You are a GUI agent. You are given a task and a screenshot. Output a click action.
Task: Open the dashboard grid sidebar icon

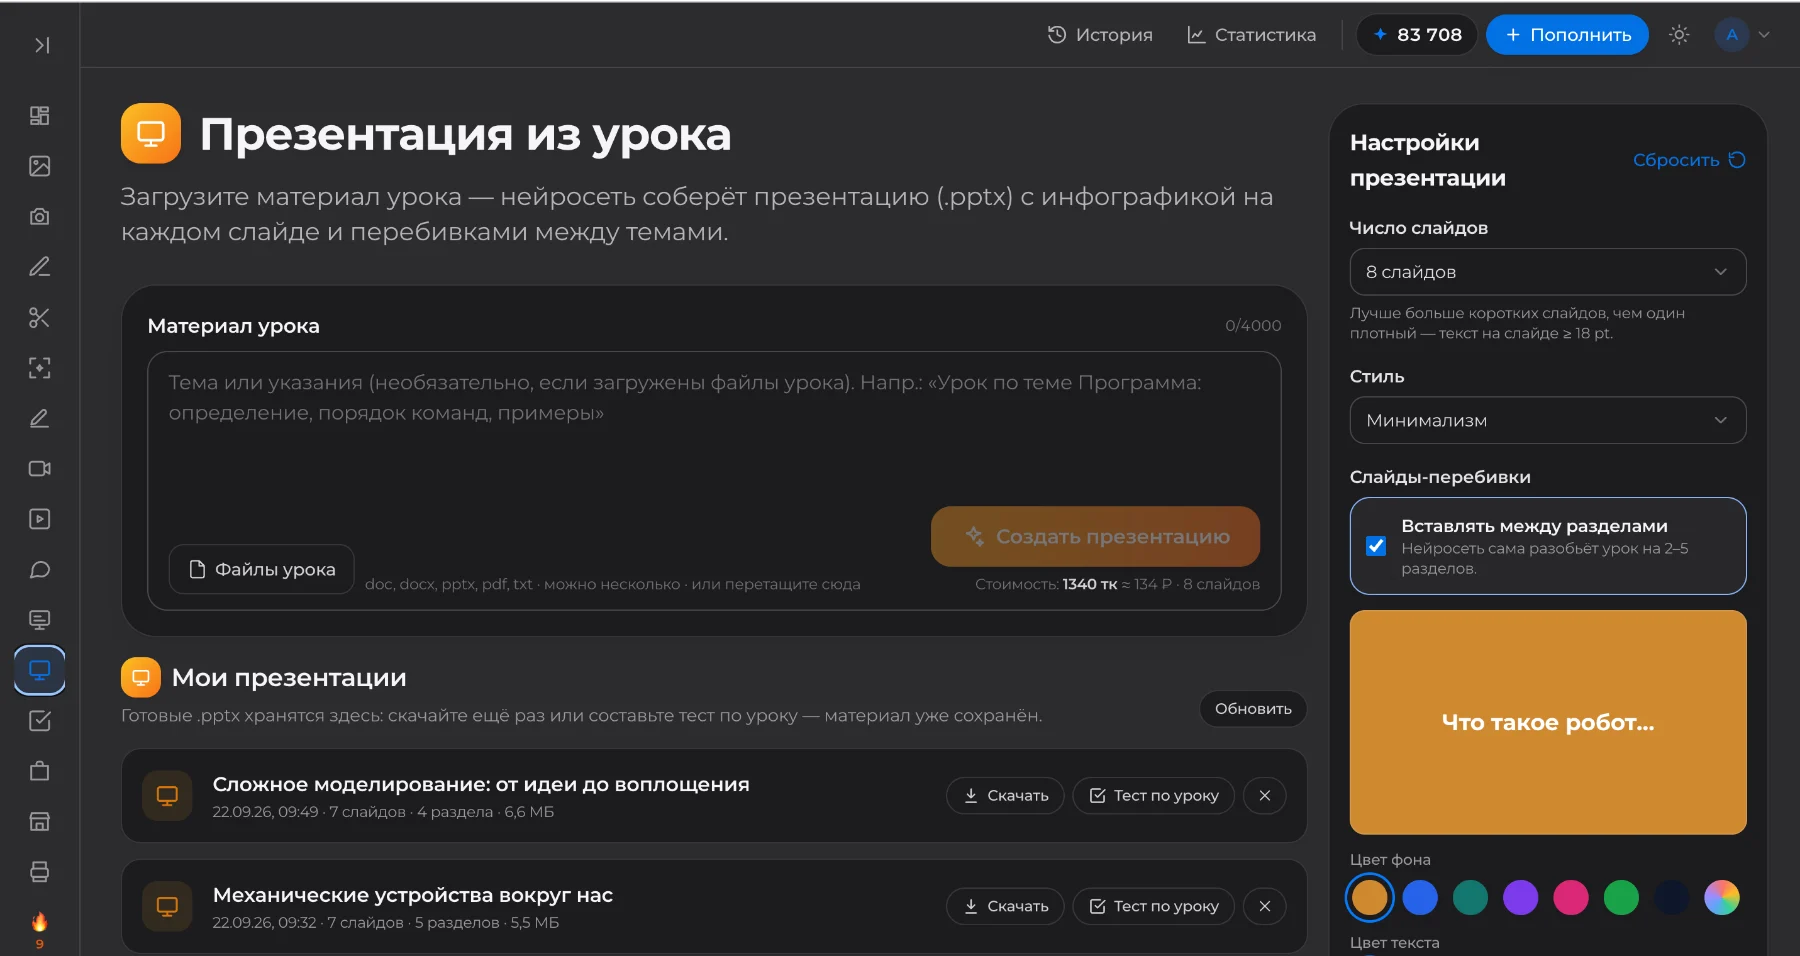(x=40, y=116)
